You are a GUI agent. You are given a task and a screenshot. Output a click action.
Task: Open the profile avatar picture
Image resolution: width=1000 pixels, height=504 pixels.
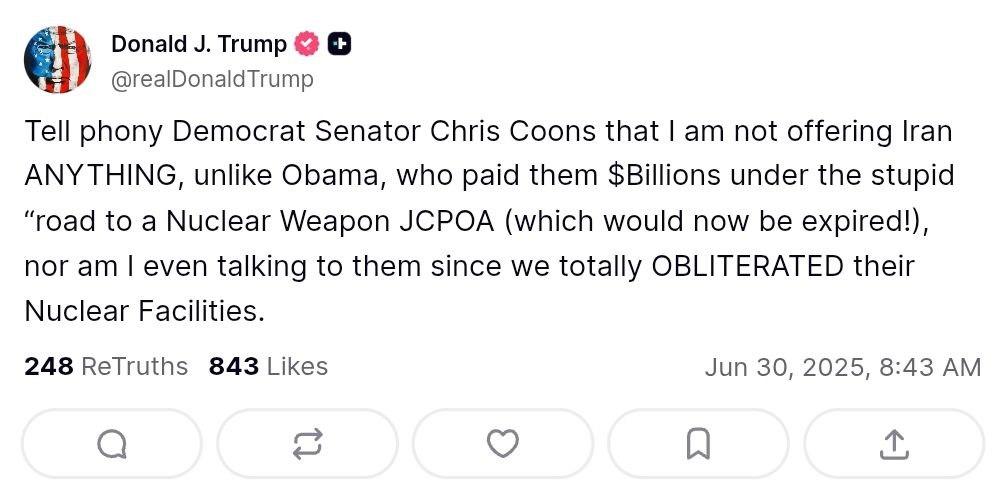[x=59, y=60]
